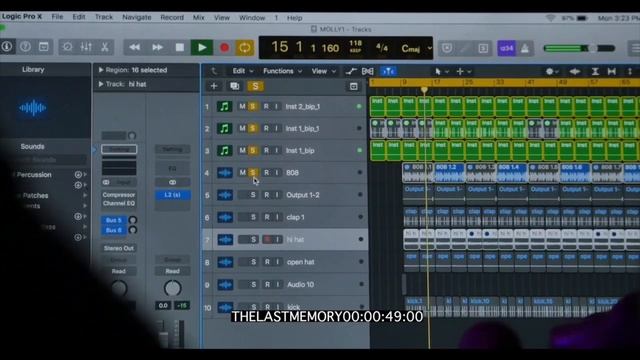Image resolution: width=640 pixels, height=360 pixels.
Task: Toggle the Toolbar button in control bar
Action: [44, 47]
